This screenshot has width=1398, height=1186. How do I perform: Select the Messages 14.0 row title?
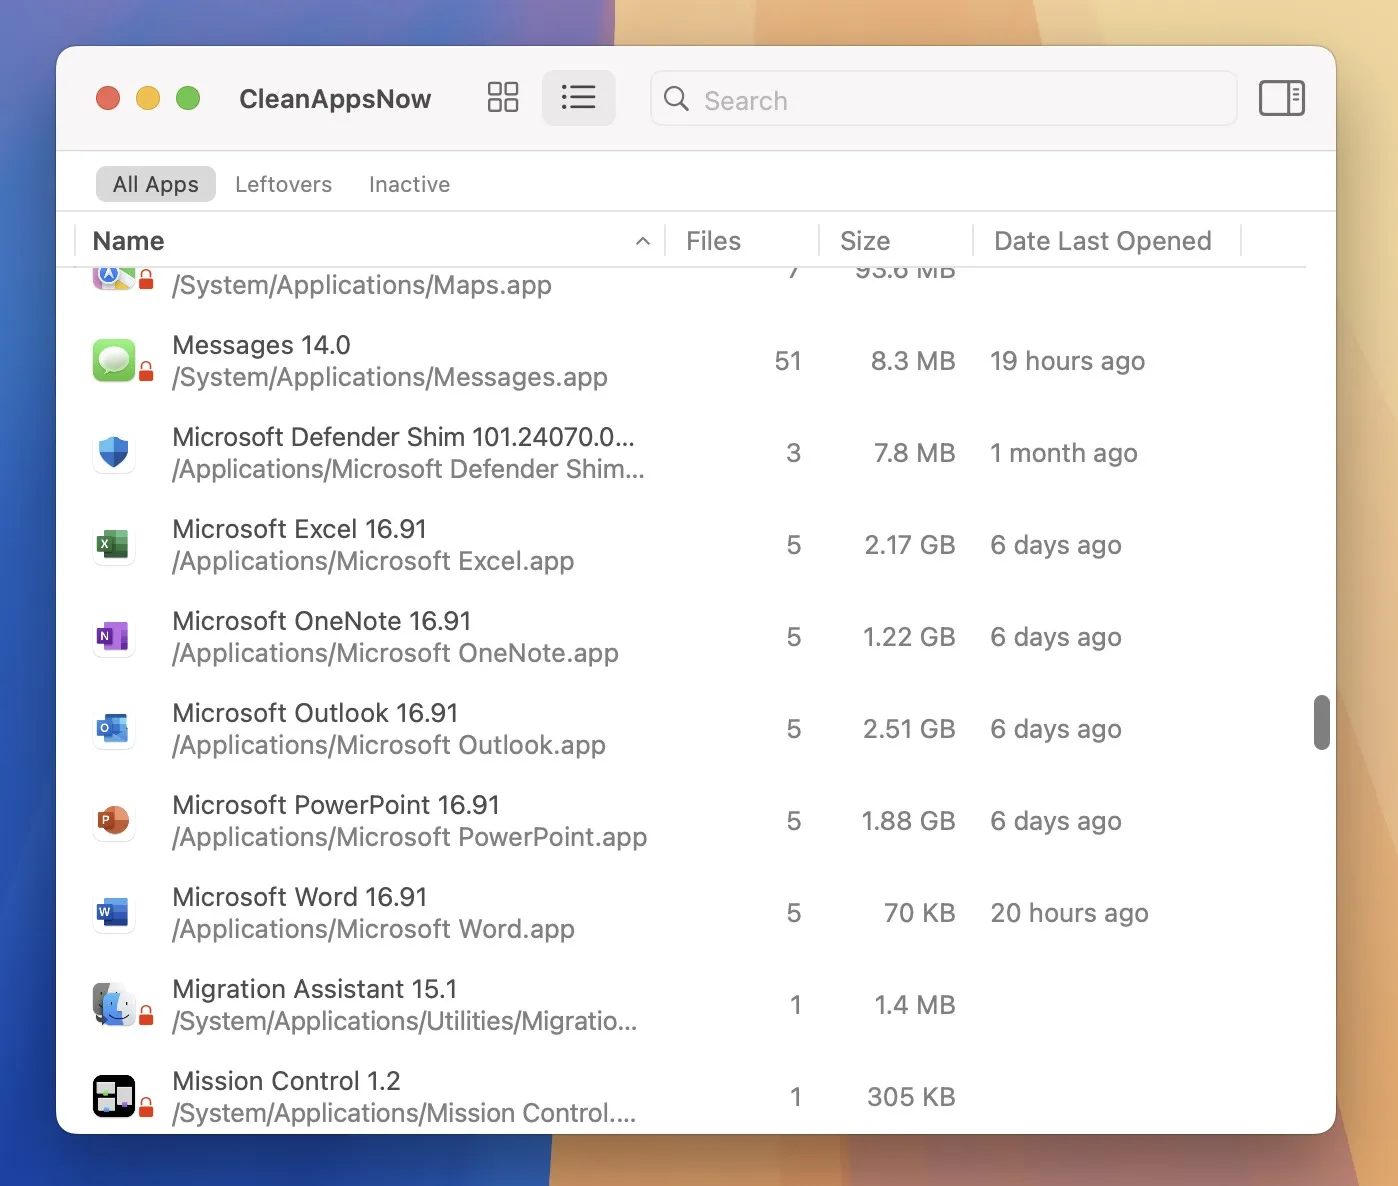(261, 345)
